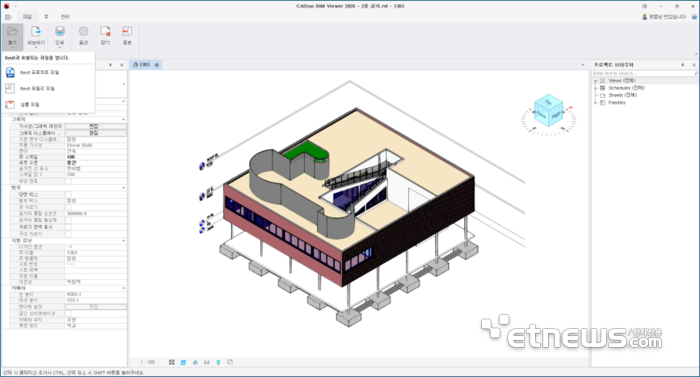Click the Families node icon in browser
The image size is (700, 377).
(602, 103)
